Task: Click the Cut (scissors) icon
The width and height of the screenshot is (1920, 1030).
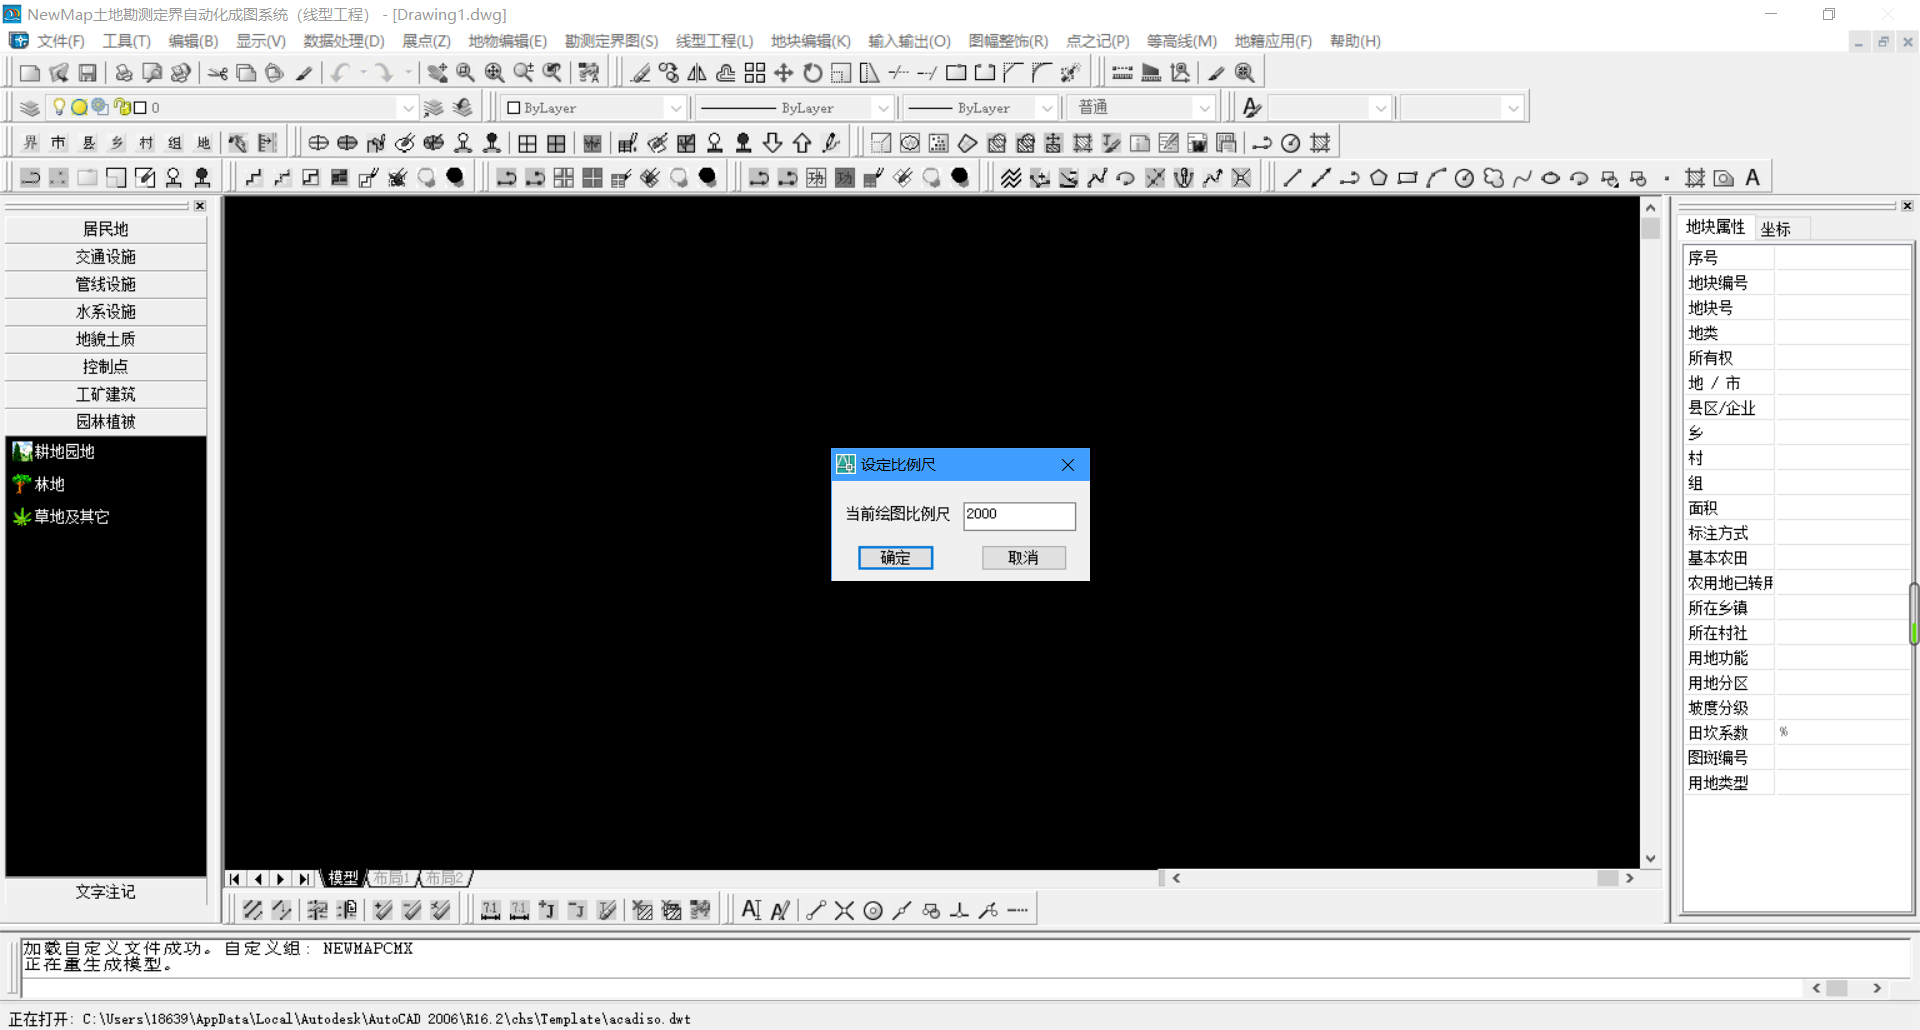Action: pos(218,73)
